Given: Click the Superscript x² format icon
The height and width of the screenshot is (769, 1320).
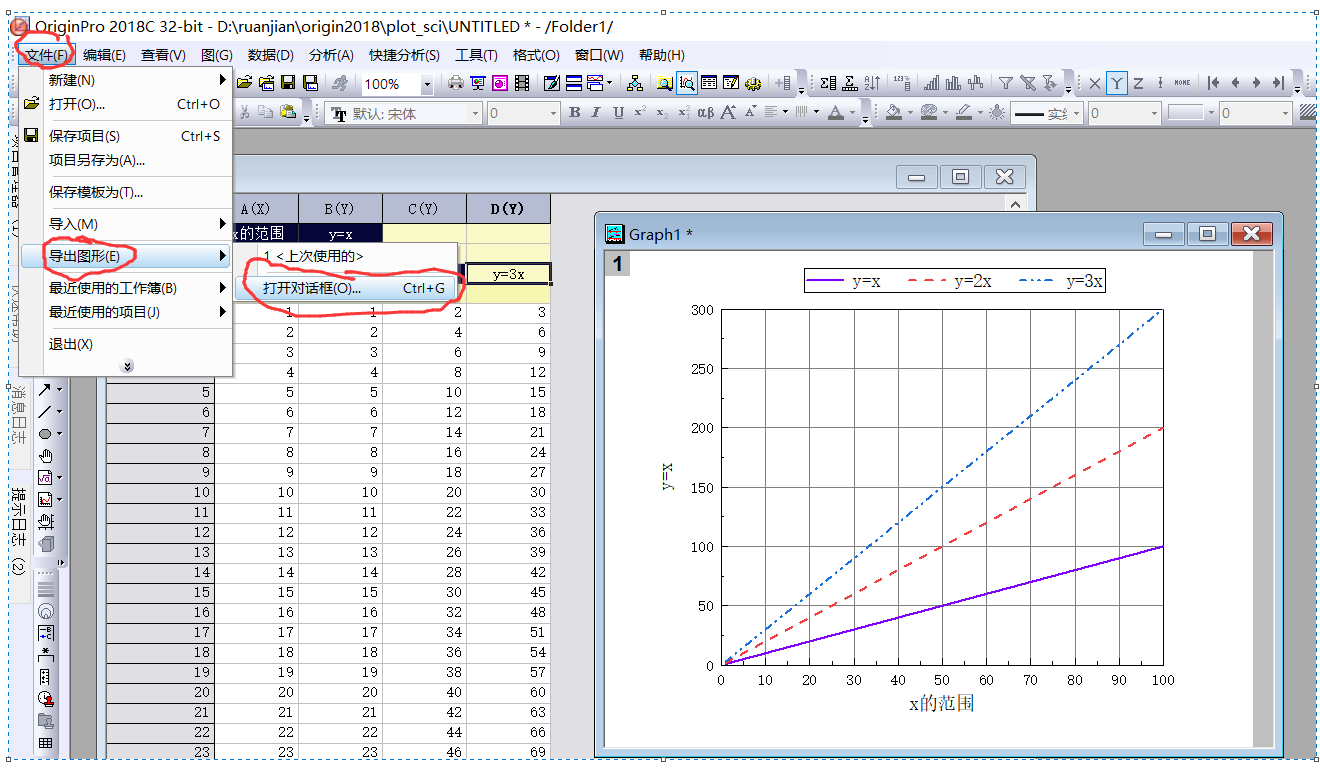Looking at the screenshot, I should pos(640,113).
